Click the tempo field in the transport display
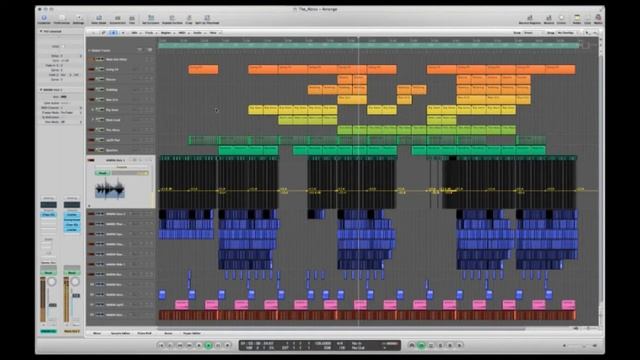 (x=322, y=343)
